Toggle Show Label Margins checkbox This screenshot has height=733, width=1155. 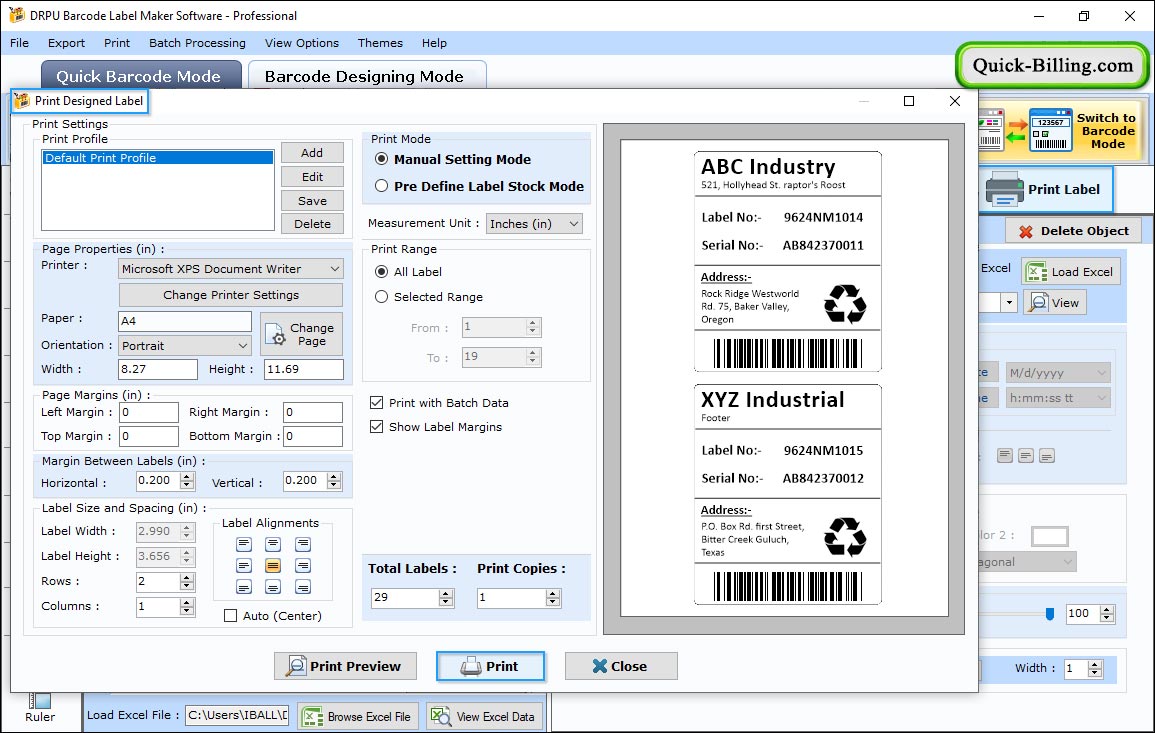pos(376,427)
